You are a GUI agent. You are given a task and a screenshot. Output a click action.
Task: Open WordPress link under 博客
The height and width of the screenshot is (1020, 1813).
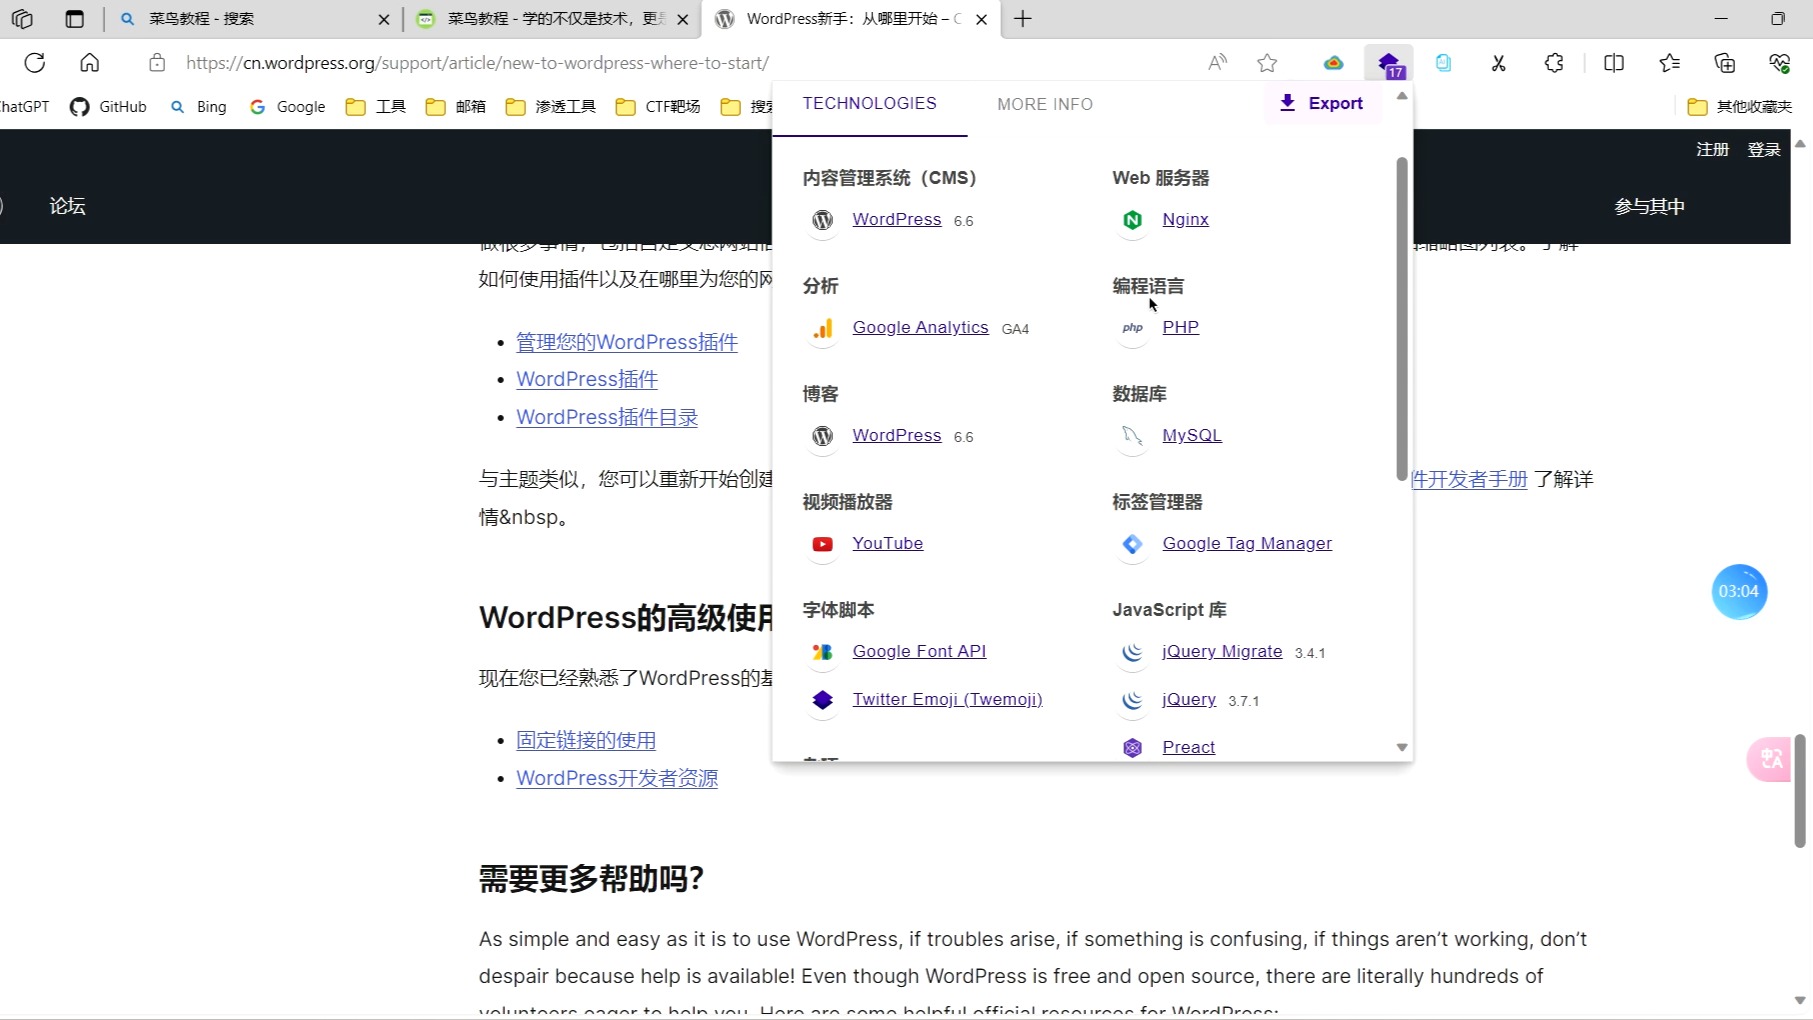[x=897, y=435]
